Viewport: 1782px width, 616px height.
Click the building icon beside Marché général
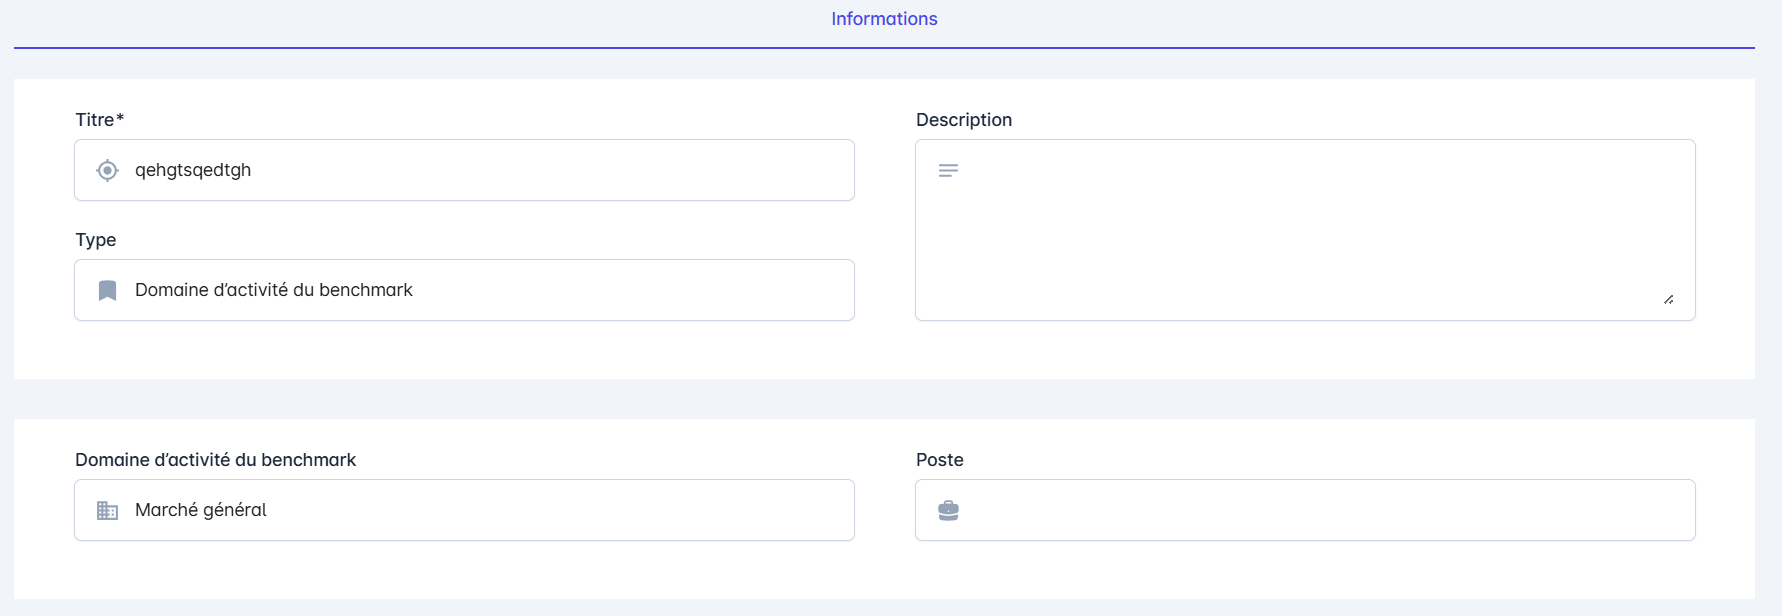click(107, 511)
